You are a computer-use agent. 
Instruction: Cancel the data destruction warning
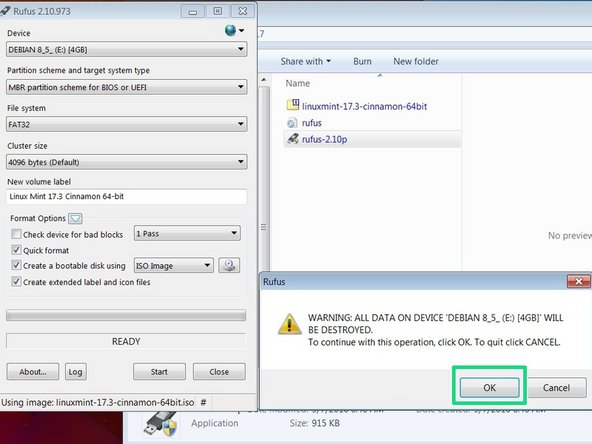tap(557, 388)
